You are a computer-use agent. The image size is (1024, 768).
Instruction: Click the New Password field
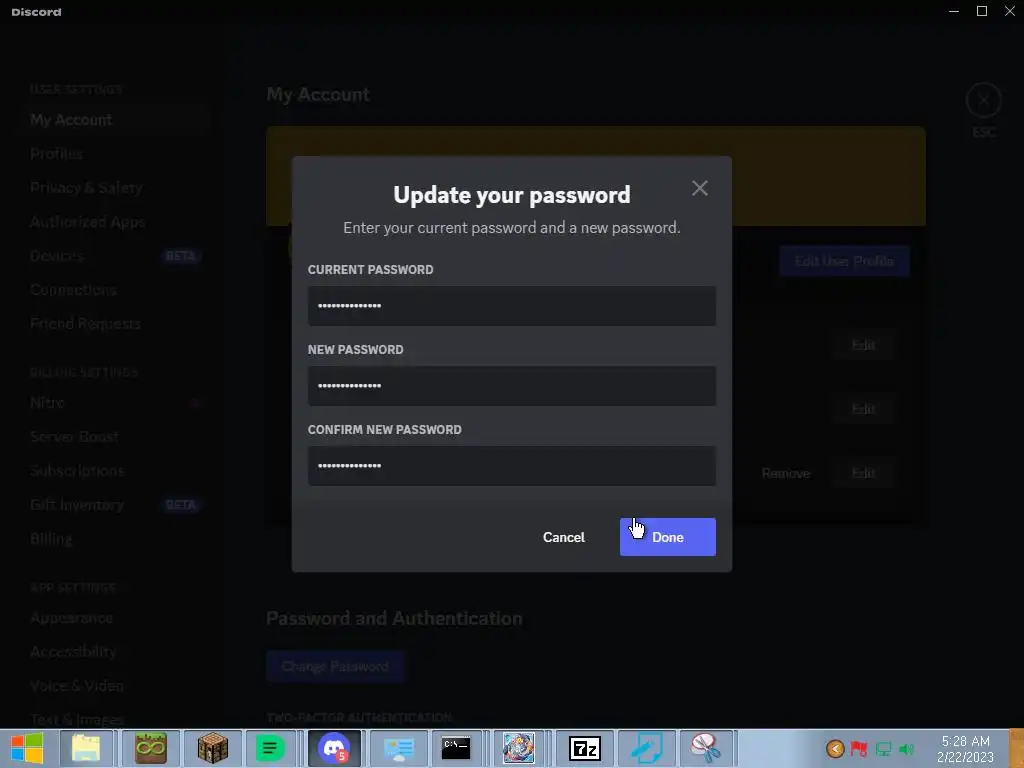click(x=511, y=386)
